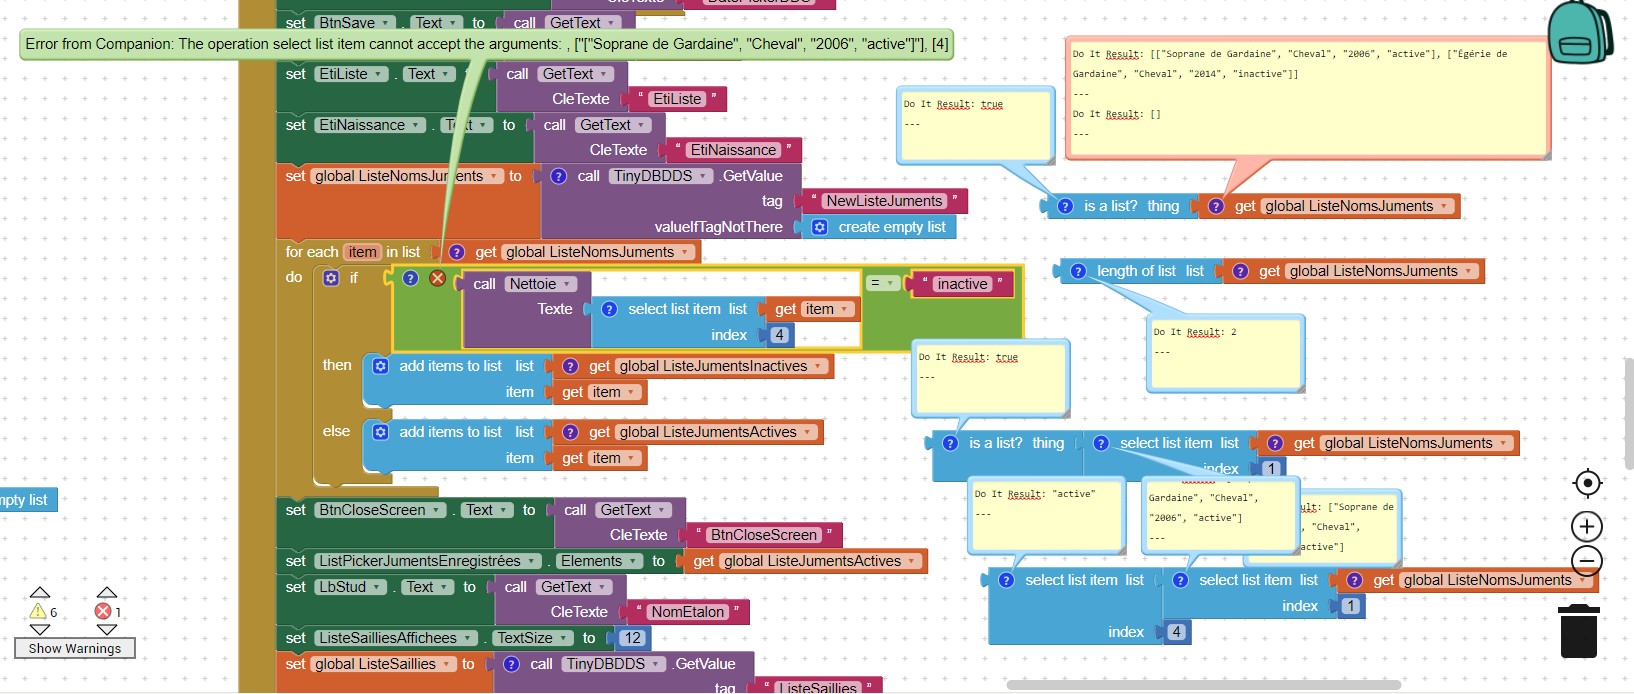
Task: Toggle mutator on create empty list block
Action: coord(819,227)
